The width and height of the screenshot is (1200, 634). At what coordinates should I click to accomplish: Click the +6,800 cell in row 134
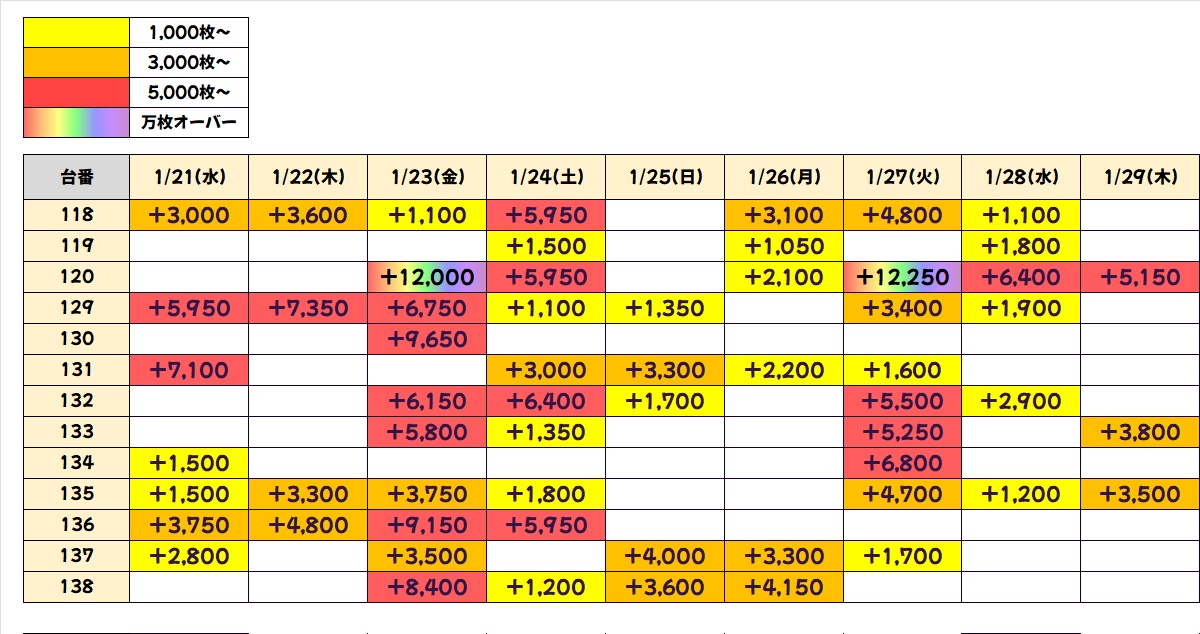coord(903,463)
